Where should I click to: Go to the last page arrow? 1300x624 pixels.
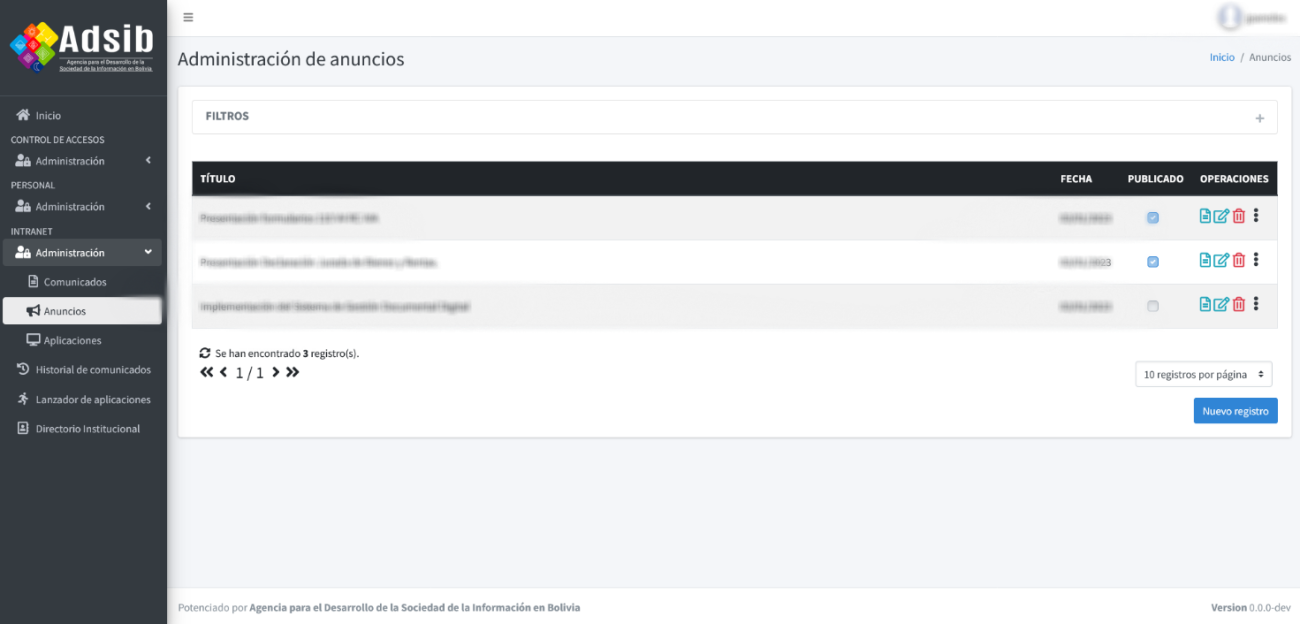293,372
